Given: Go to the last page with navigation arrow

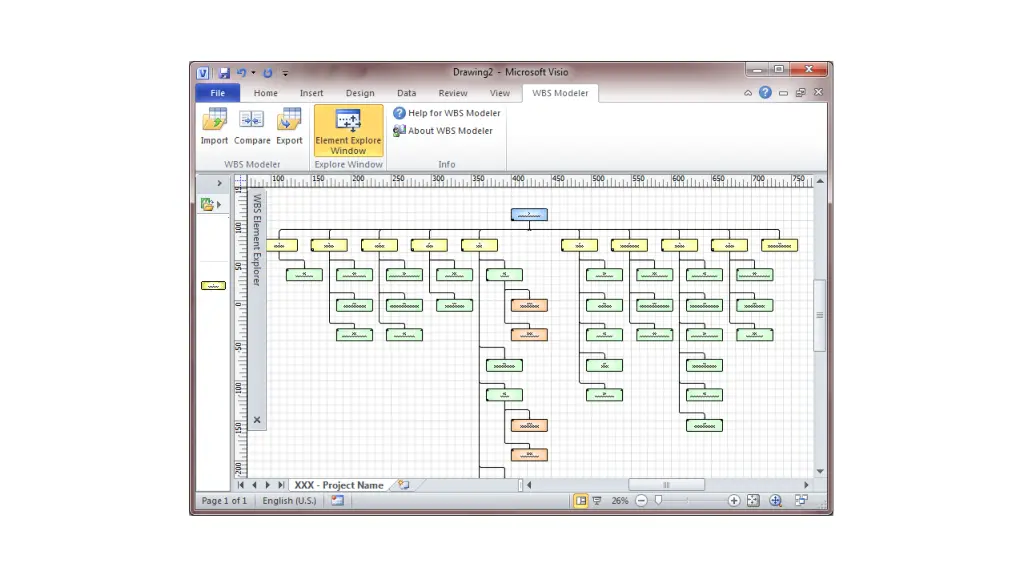Looking at the screenshot, I should [x=281, y=485].
